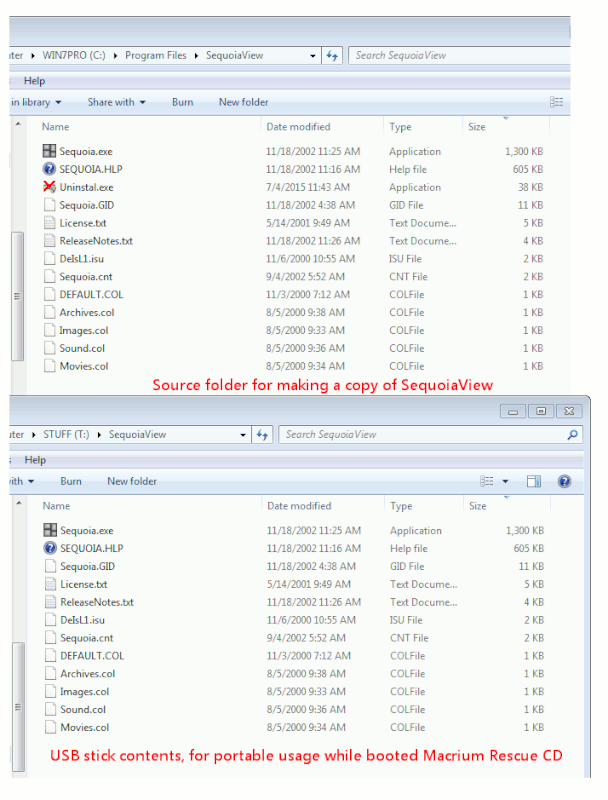Click ReleaseNotes.txt icon in Program Files window
The width and height of the screenshot is (608, 800).
(x=49, y=240)
